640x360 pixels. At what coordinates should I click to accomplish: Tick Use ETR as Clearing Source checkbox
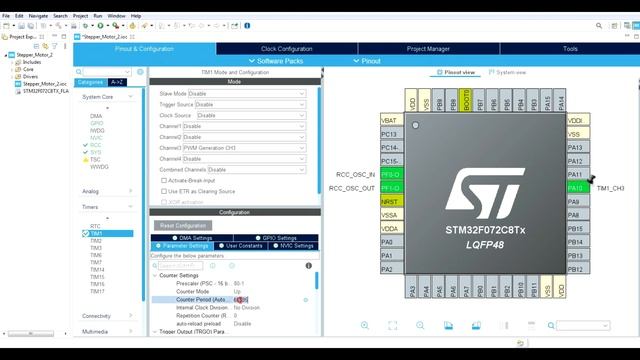pos(164,191)
